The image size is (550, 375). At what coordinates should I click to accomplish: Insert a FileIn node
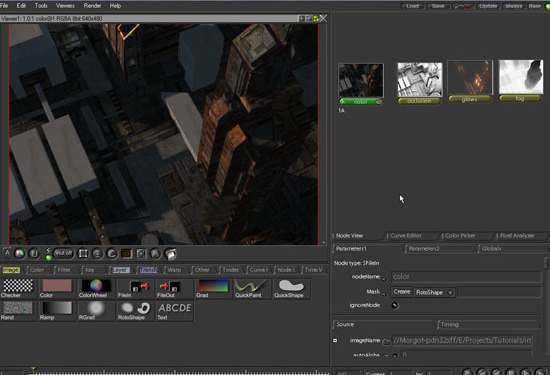tap(135, 288)
